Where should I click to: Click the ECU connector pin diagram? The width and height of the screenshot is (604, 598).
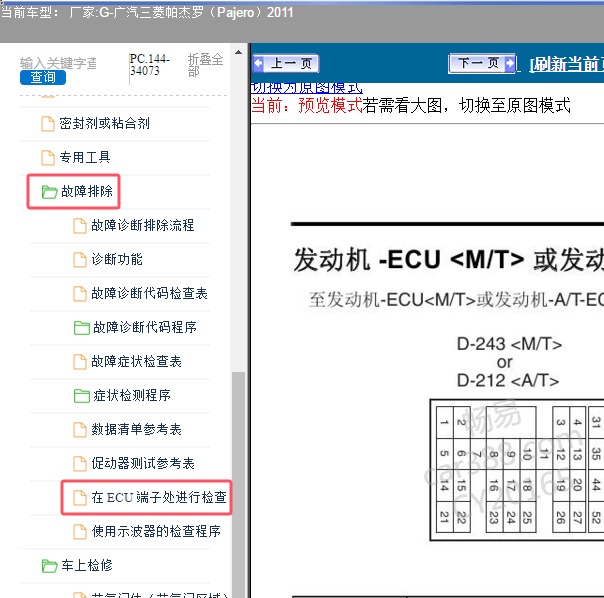[517, 470]
